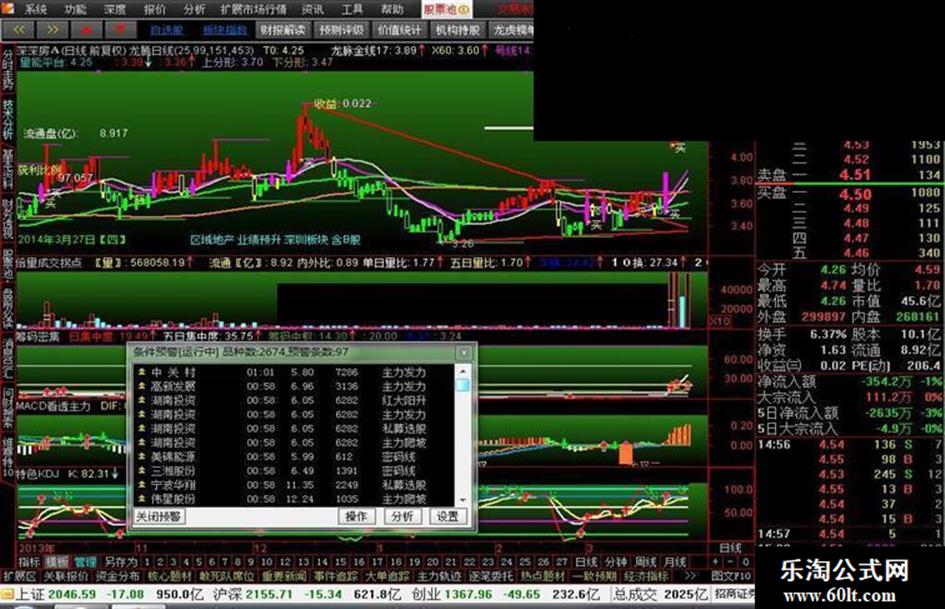Open the 工具 menu
This screenshot has width=945, height=609.
(352, 9)
